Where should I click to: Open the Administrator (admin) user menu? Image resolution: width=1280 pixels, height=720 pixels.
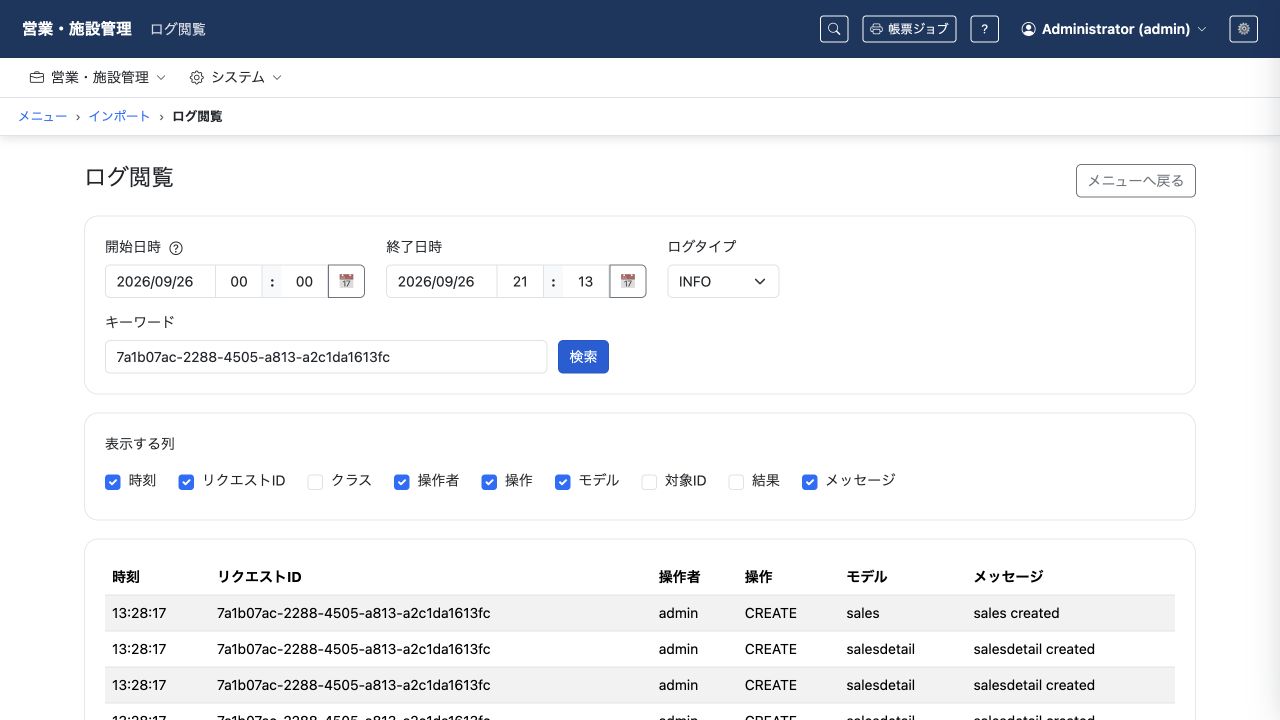pyautogui.click(x=1114, y=29)
